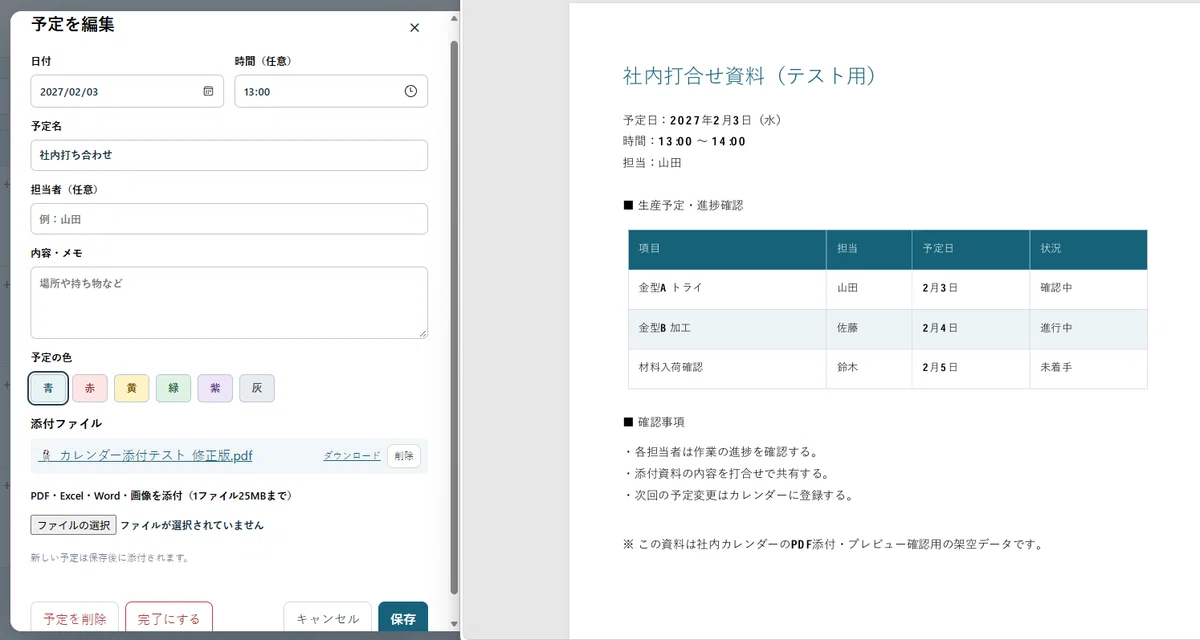Click the 予定を削除 button
The image size is (1200, 640).
coord(75,618)
